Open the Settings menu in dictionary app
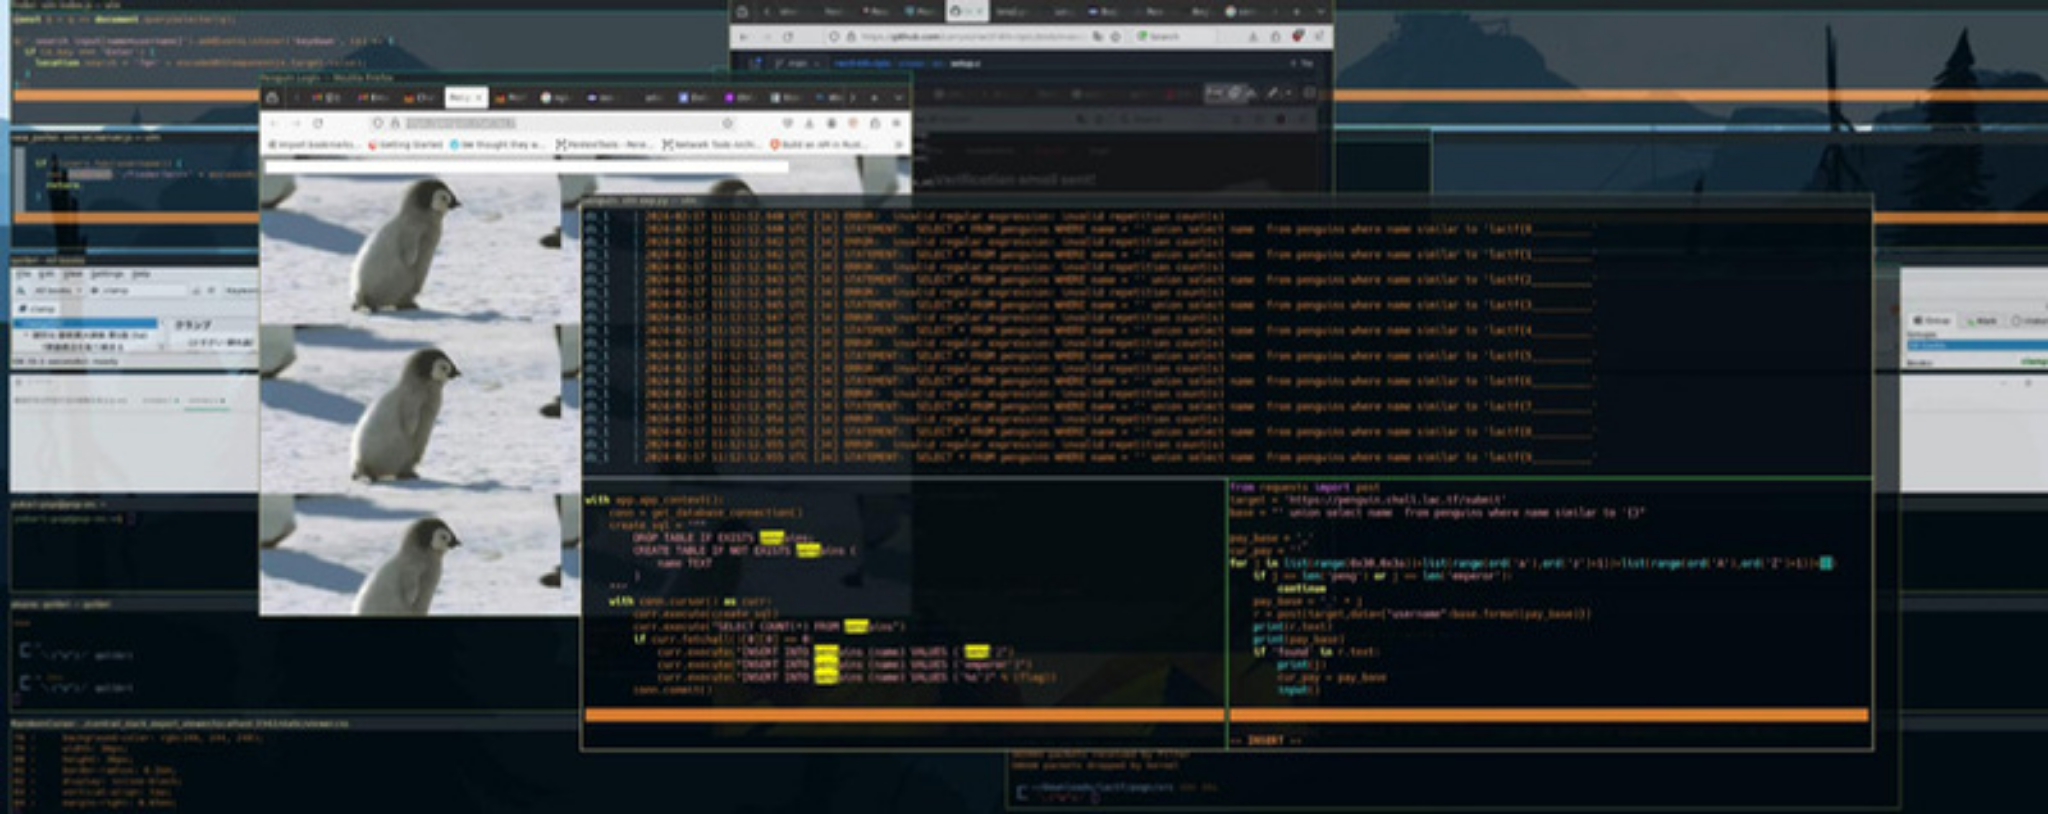 pos(107,274)
